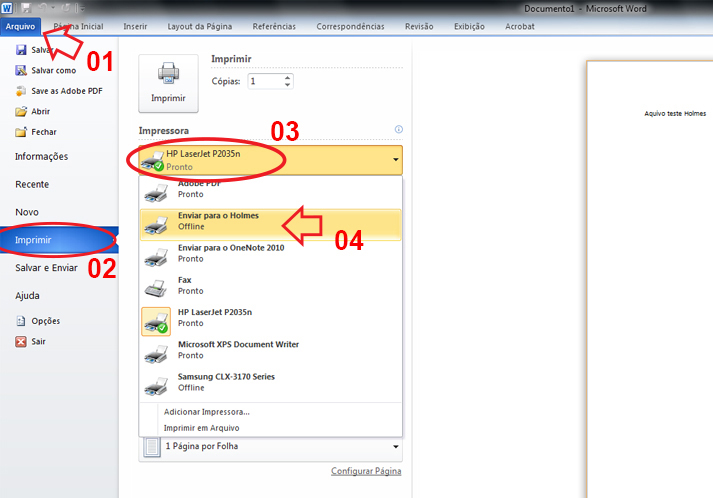The image size is (713, 498).
Task: Choose Enviar para o Holmes printer
Action: click(271, 225)
